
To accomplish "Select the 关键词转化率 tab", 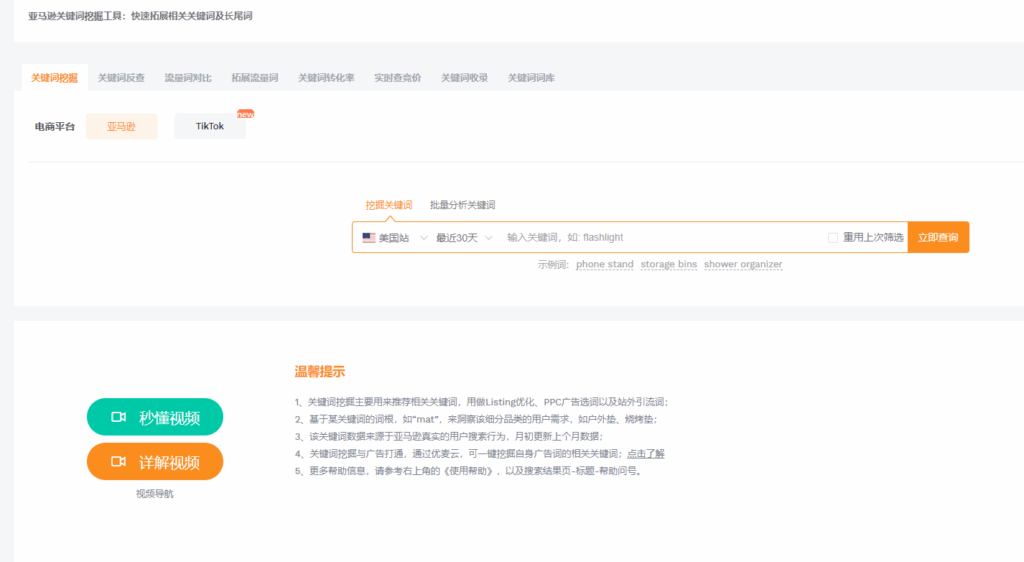I will point(326,78).
